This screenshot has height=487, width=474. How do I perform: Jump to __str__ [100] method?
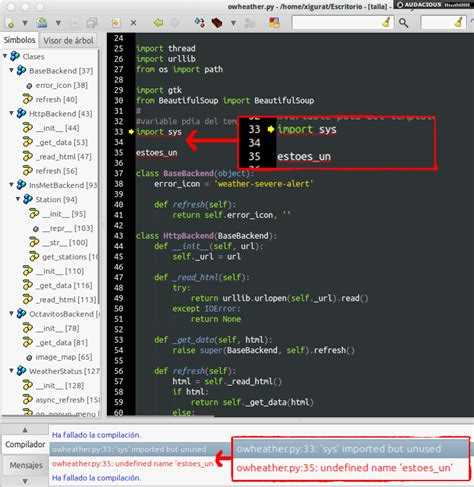click(x=65, y=243)
